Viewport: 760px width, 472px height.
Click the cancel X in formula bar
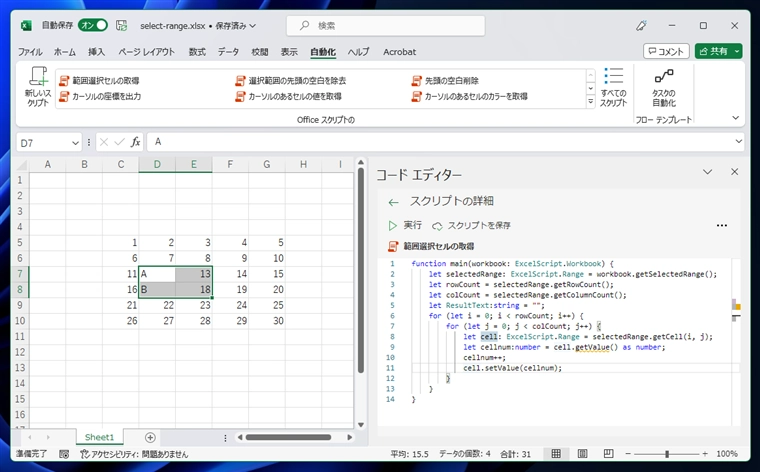coord(104,142)
